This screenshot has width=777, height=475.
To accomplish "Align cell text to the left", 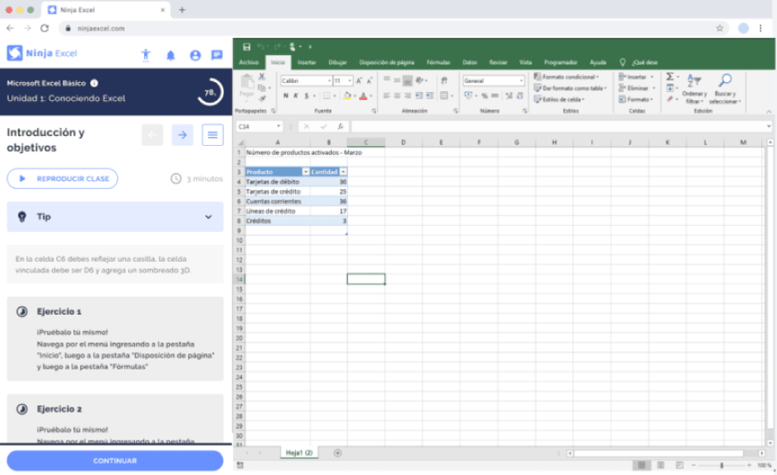I will pyautogui.click(x=387, y=96).
